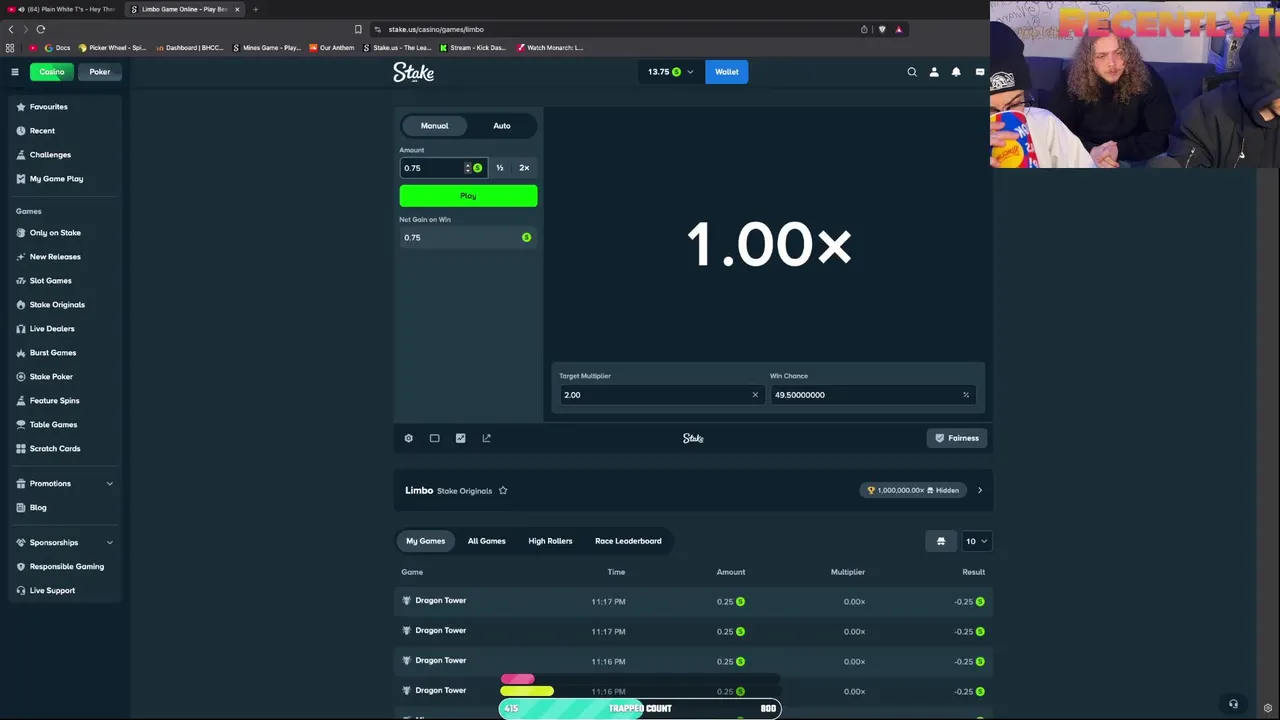Click the bookmark icon in address bar
The height and width of the screenshot is (720, 1280).
click(358, 29)
